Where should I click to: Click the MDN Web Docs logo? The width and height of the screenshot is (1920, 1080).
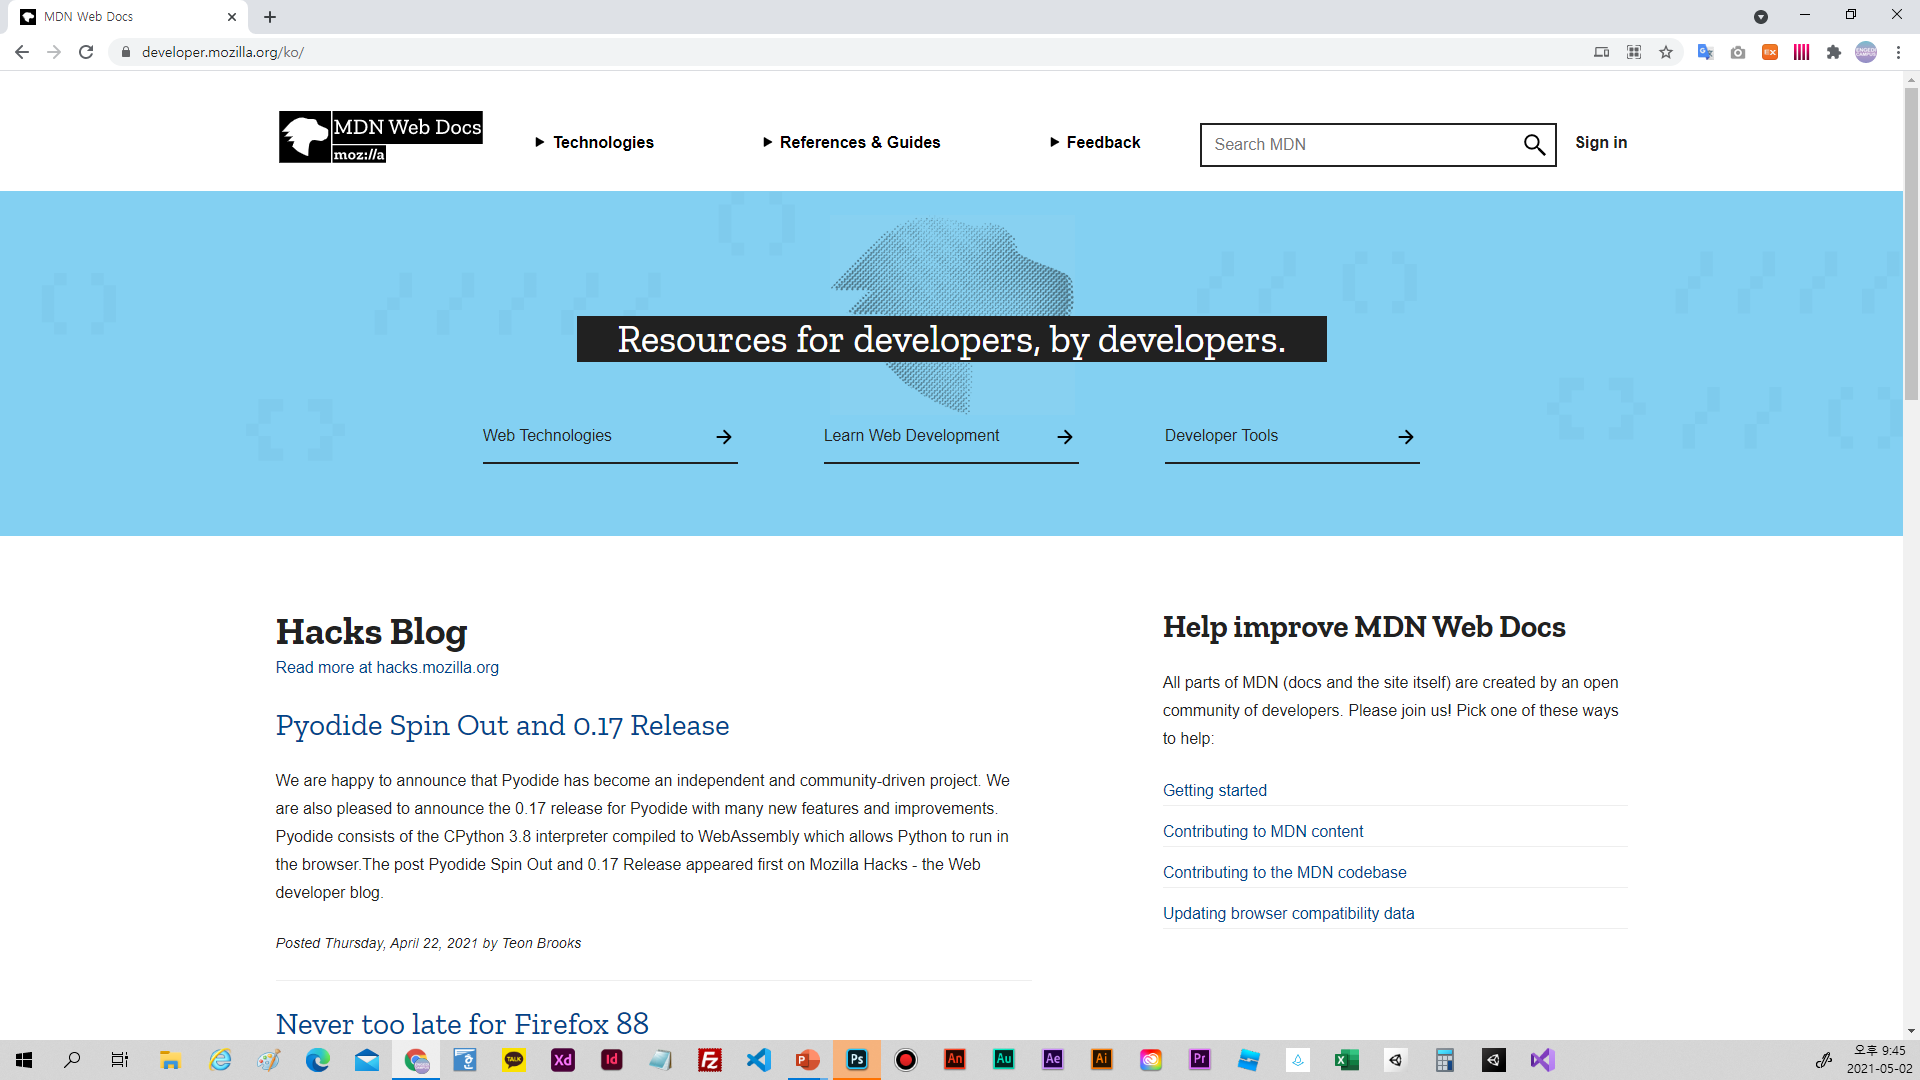click(380, 137)
